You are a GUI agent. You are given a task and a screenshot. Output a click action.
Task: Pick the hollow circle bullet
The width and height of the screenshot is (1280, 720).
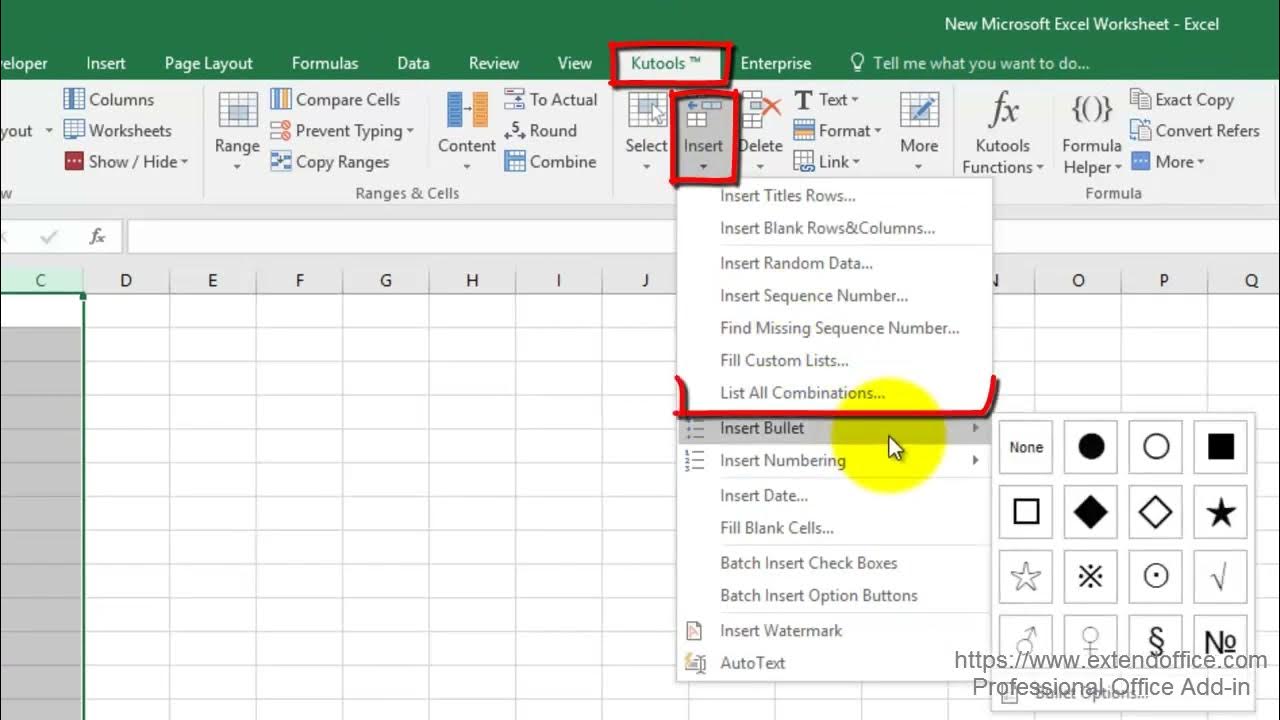tap(1156, 447)
